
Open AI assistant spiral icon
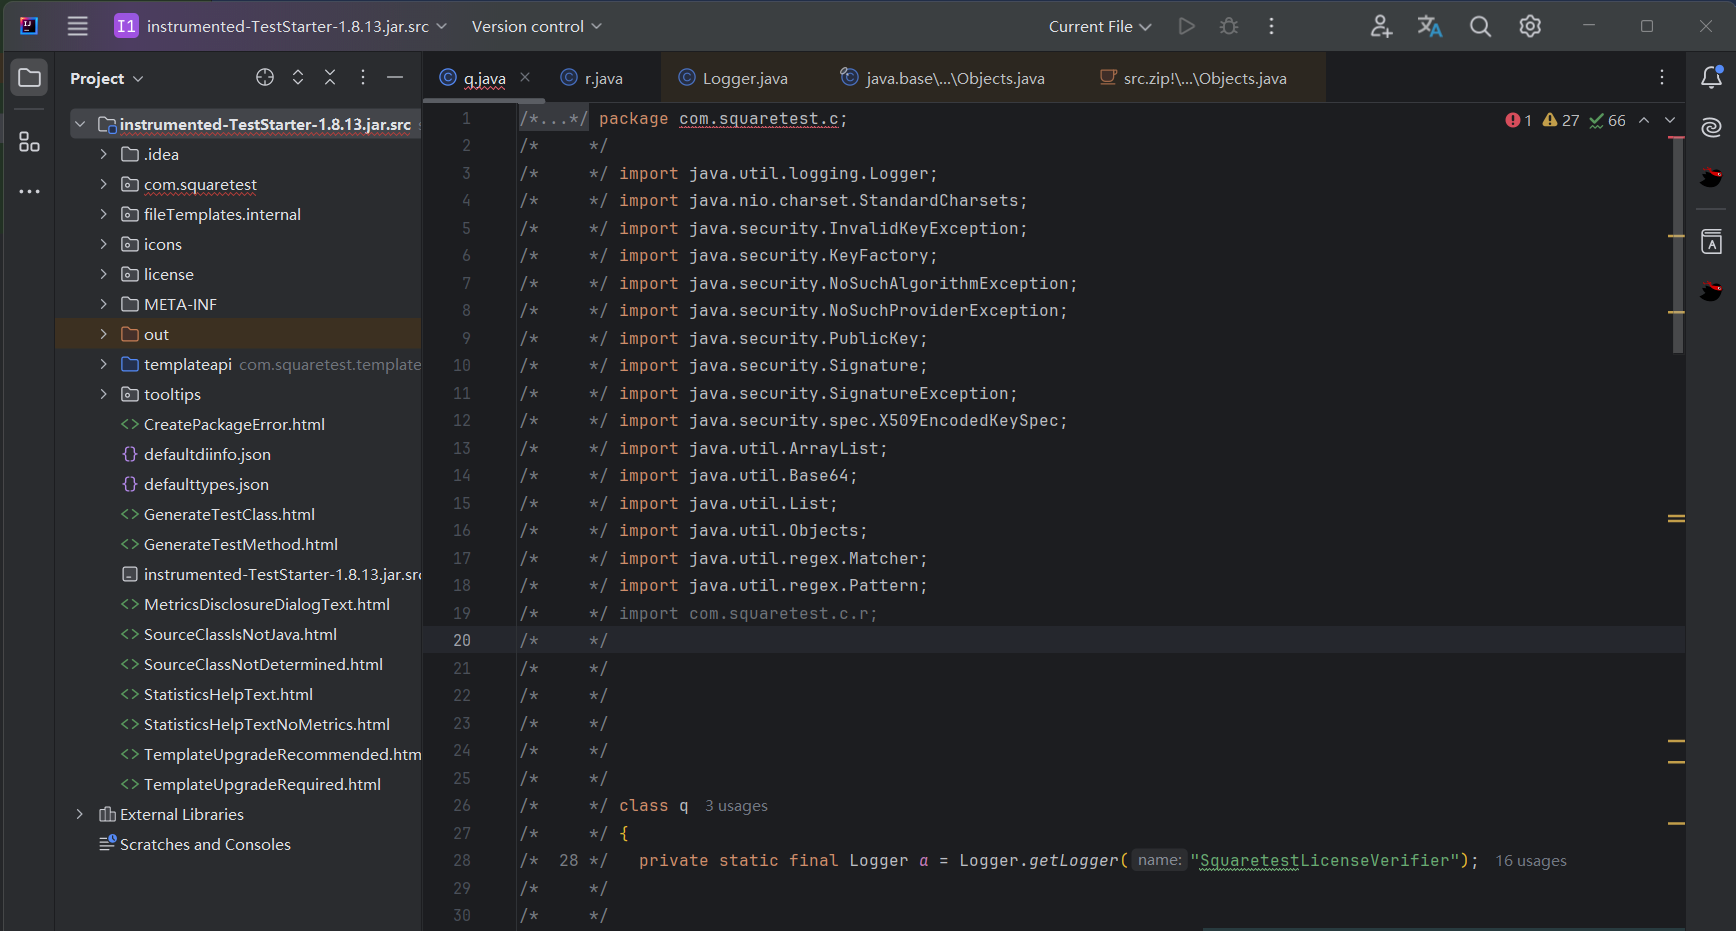pos(1712,127)
